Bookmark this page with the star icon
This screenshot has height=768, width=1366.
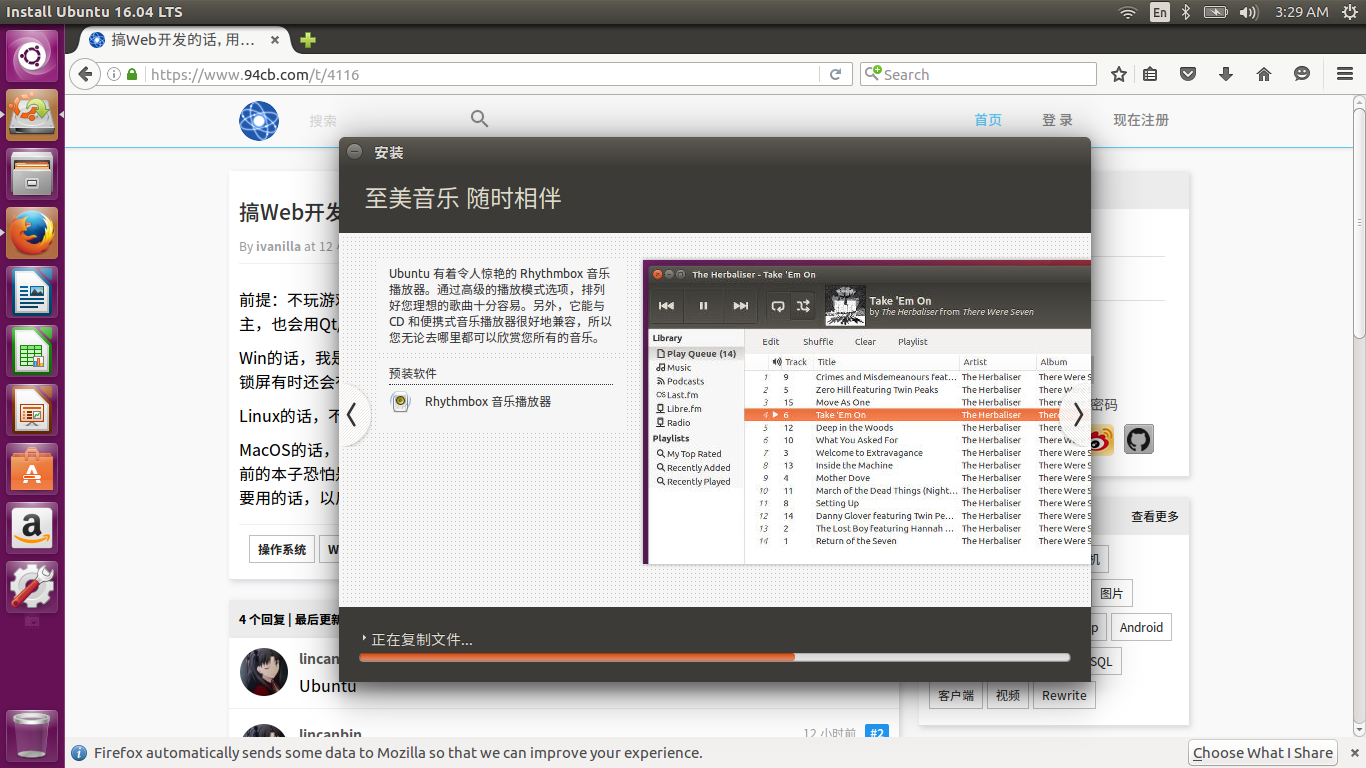pos(1119,74)
